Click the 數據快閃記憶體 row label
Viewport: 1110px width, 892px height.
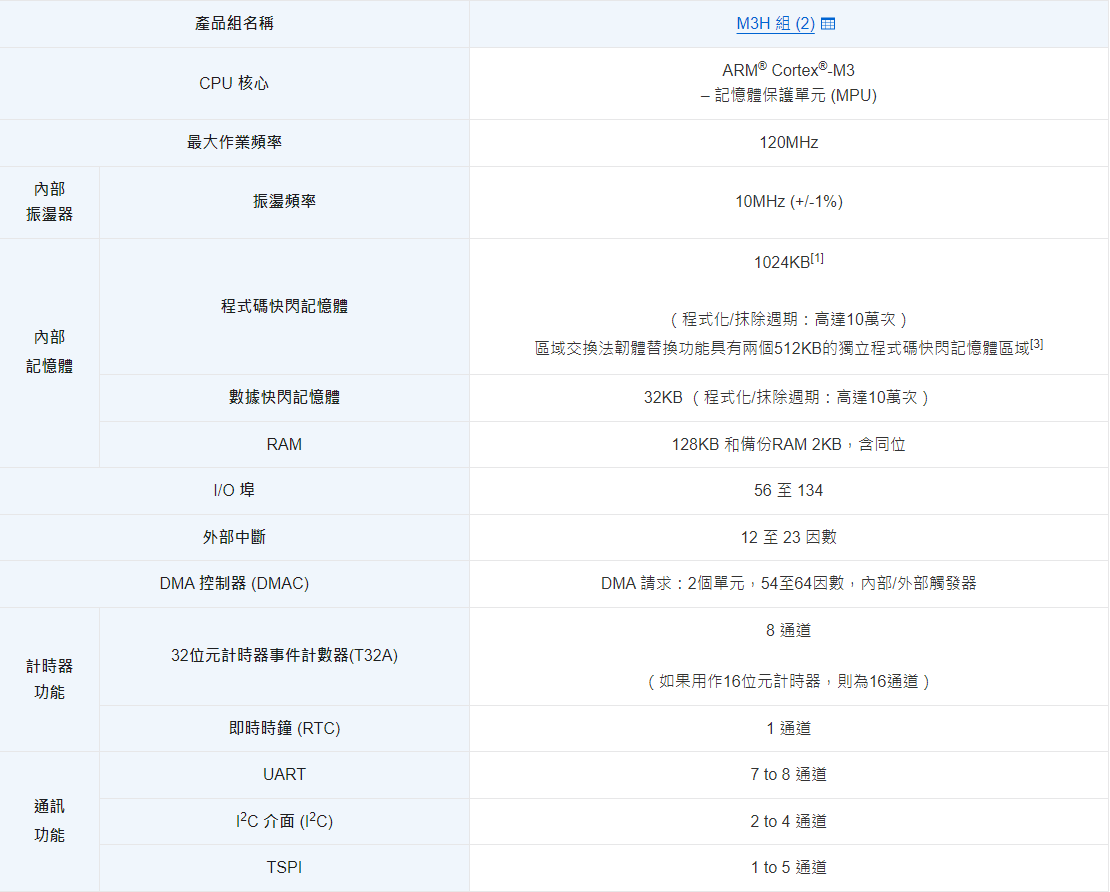point(284,398)
